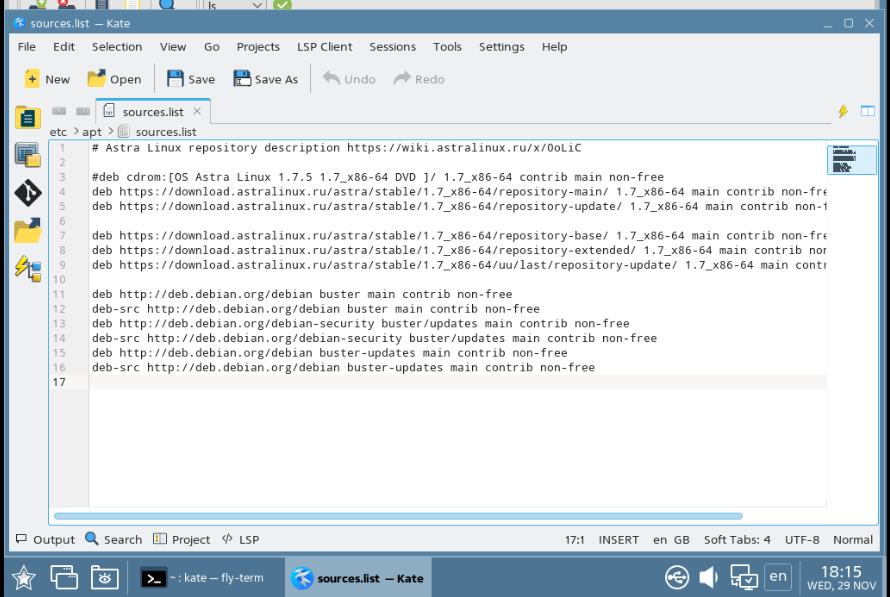Open the Normal syntax mode dropdown
Image resolution: width=890 pixels, height=597 pixels.
[x=852, y=539]
